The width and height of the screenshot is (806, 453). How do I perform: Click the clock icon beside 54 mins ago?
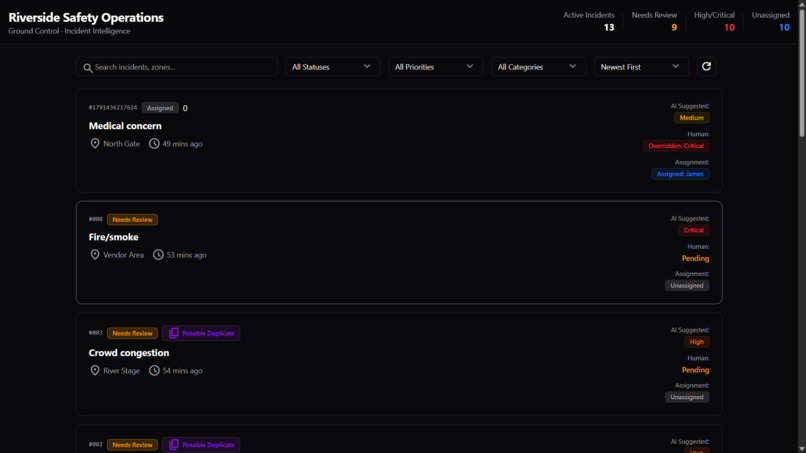tap(154, 370)
